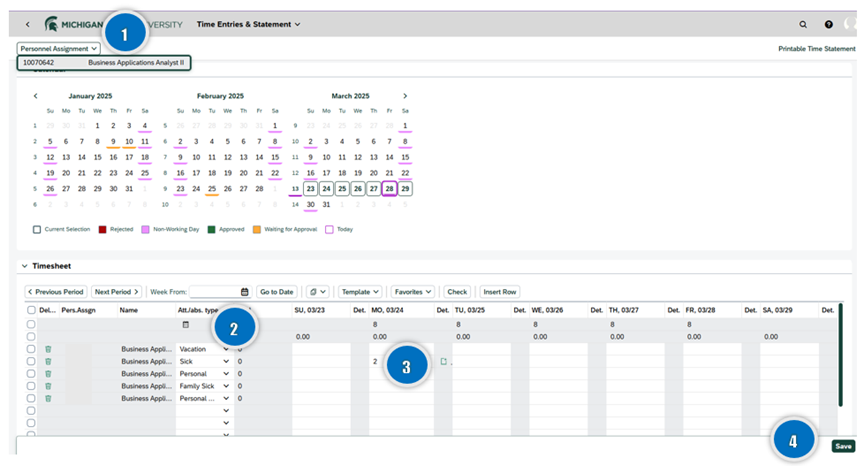This screenshot has height=466, width=864.
Task: Click the help question mark icon
Action: point(828,24)
